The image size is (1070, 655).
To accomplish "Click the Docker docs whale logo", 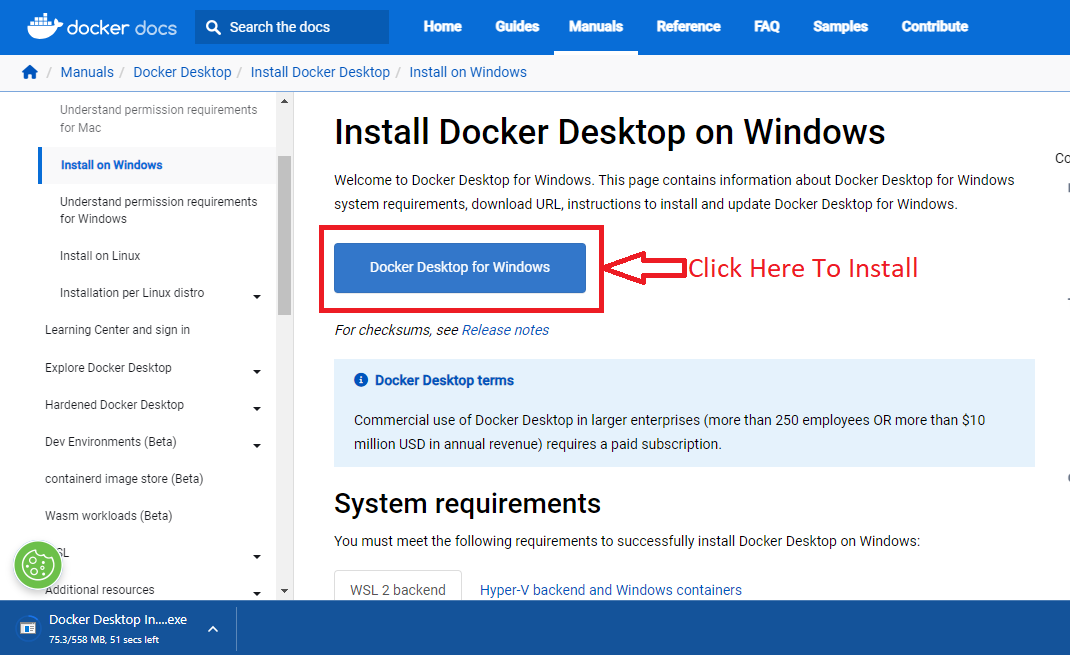I will (x=42, y=26).
